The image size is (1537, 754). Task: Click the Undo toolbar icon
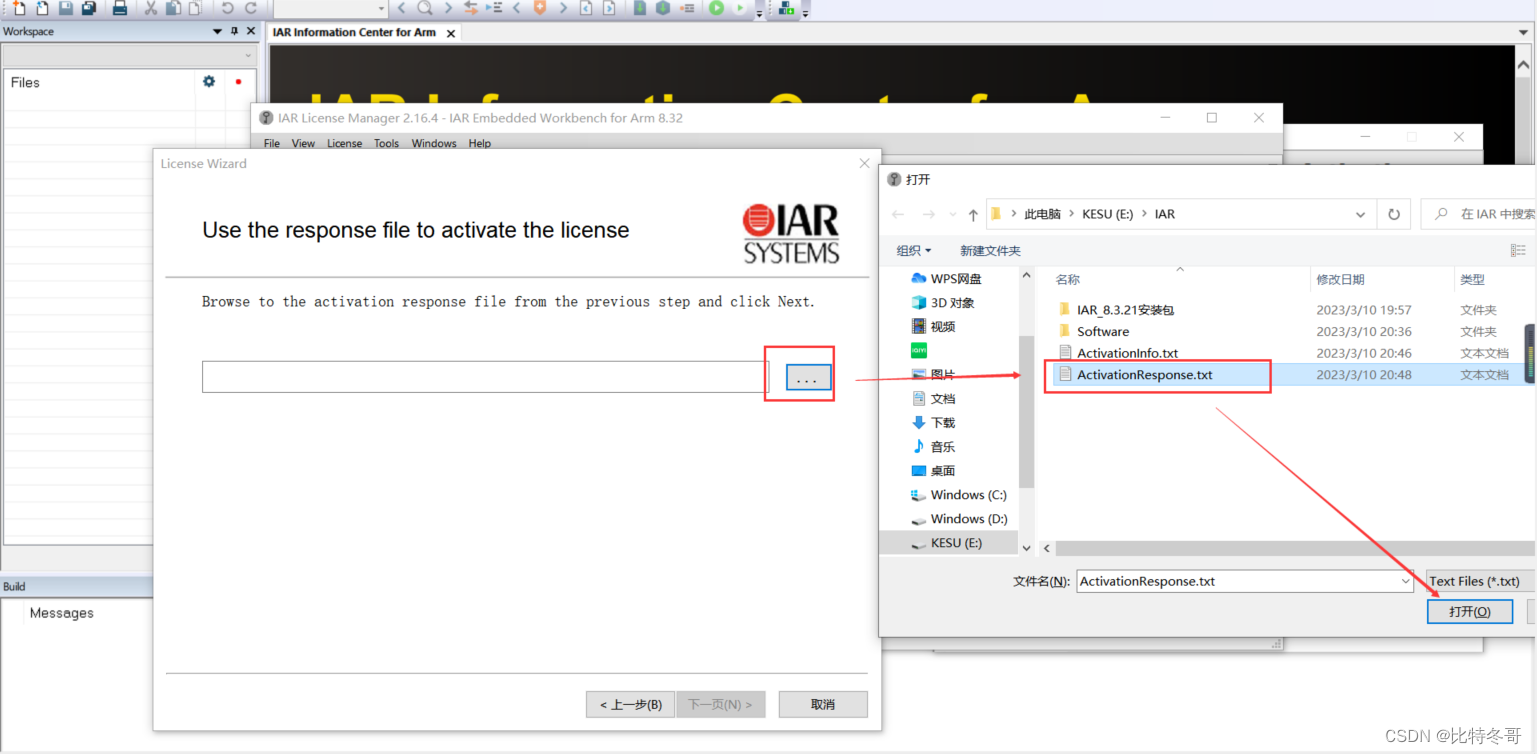[x=228, y=8]
